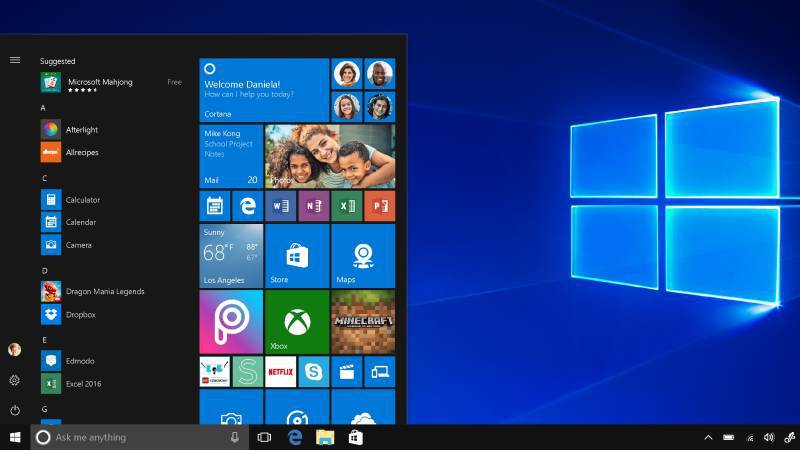The width and height of the screenshot is (800, 450).
Task: Open the Netflix tile
Action: click(281, 371)
